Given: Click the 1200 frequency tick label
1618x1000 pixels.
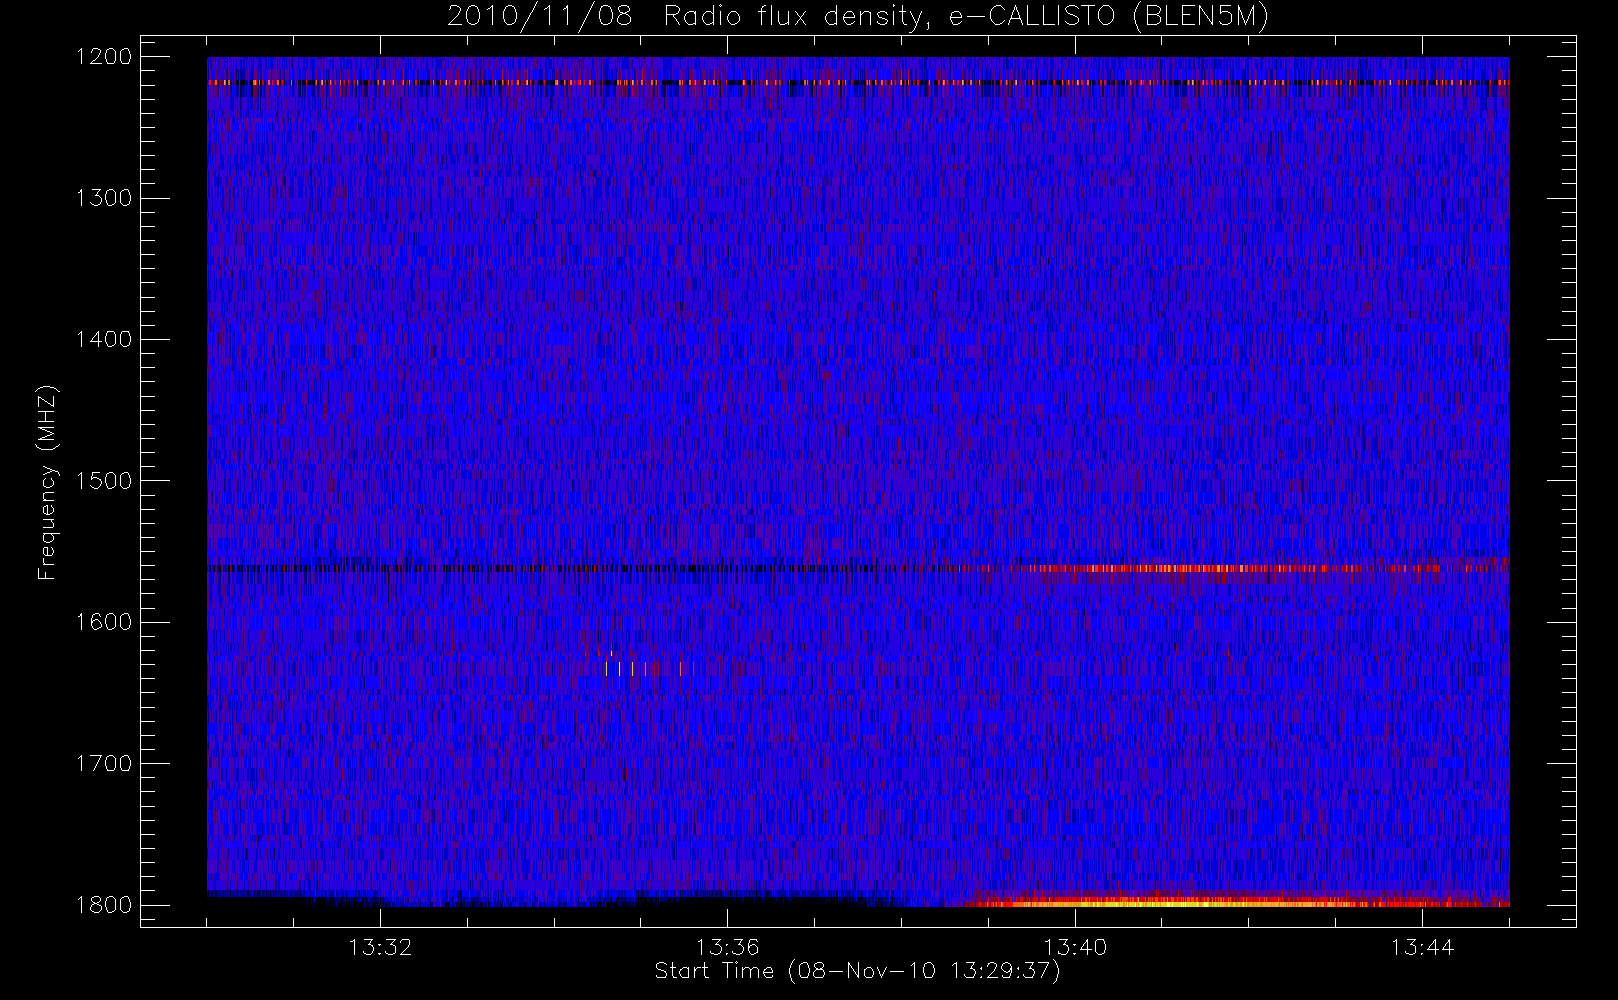Looking at the screenshot, I should [104, 57].
